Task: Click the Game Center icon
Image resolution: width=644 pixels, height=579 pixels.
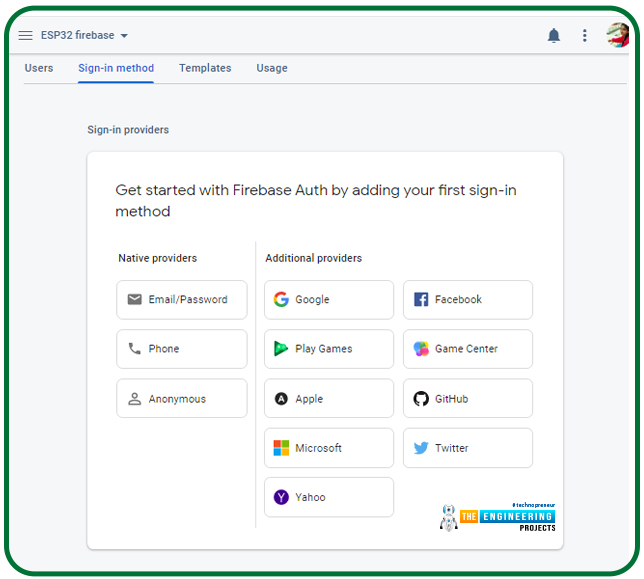Action: tap(421, 349)
